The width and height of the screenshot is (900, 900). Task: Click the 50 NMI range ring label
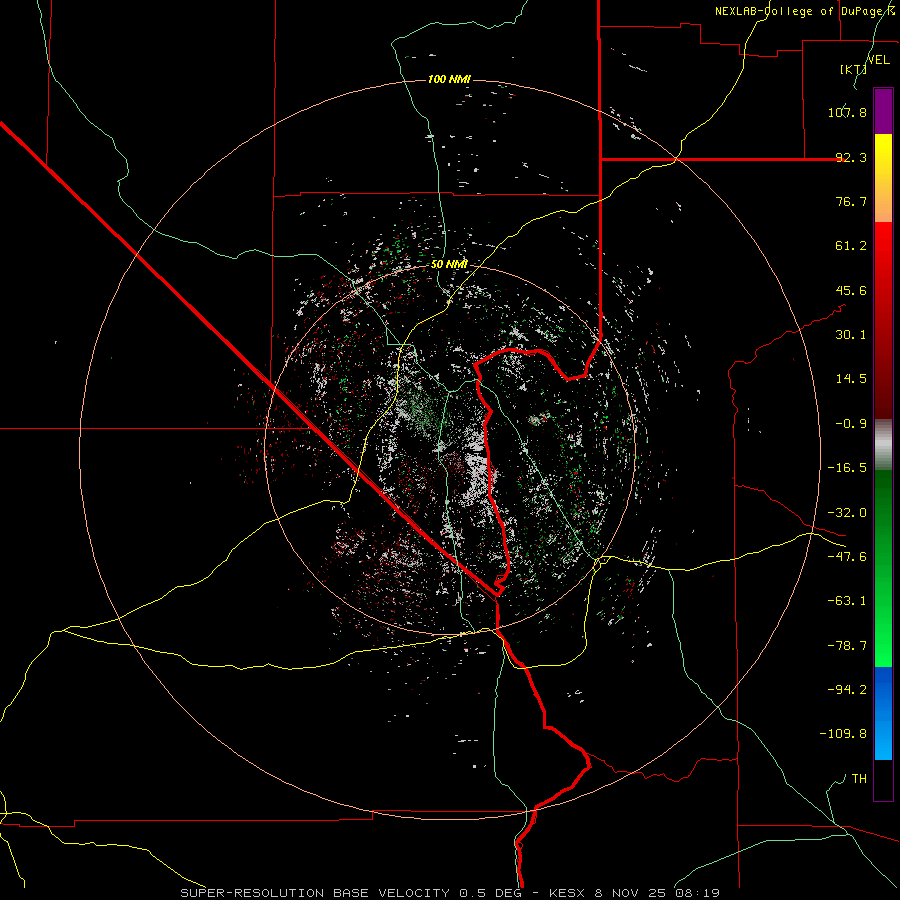pos(449,264)
